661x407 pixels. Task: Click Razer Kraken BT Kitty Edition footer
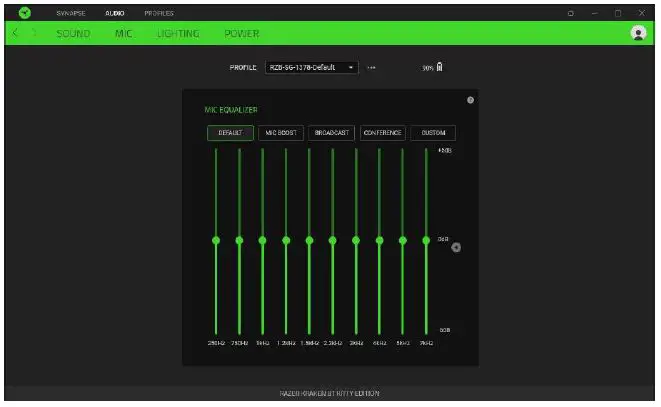click(330, 394)
